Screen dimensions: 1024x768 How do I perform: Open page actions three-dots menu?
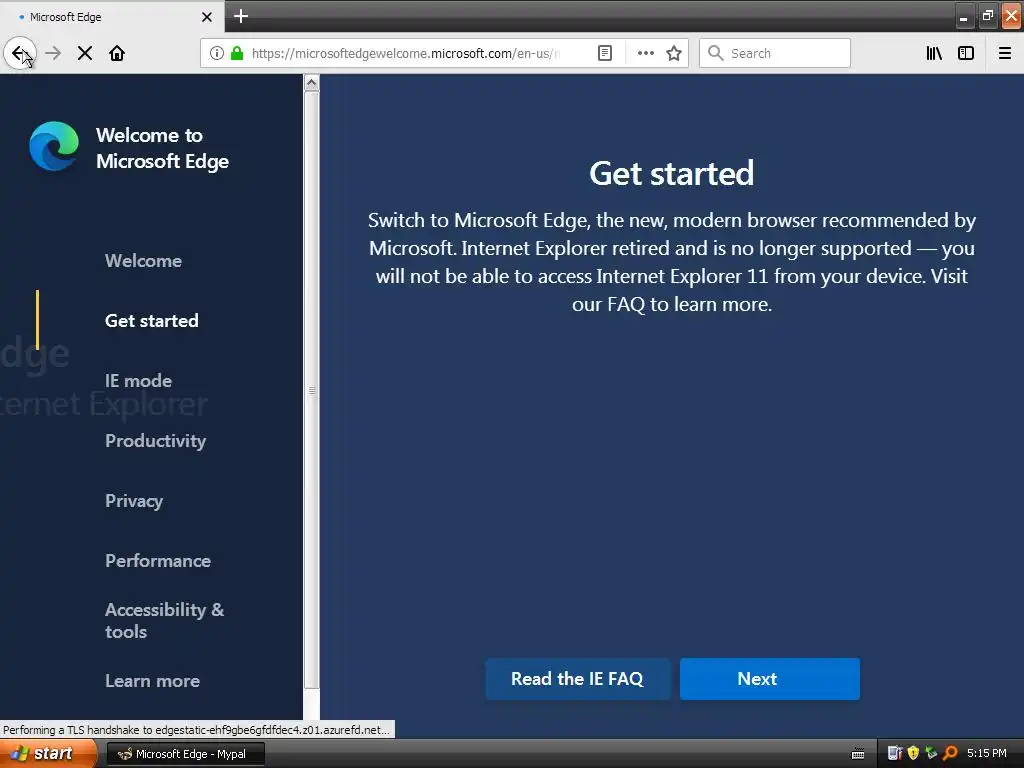click(x=645, y=53)
